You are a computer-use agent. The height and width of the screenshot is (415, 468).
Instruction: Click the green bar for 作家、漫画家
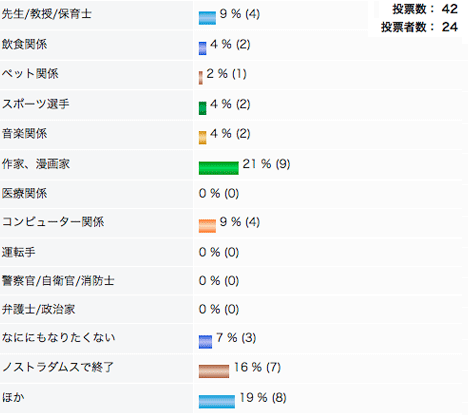tap(219, 168)
